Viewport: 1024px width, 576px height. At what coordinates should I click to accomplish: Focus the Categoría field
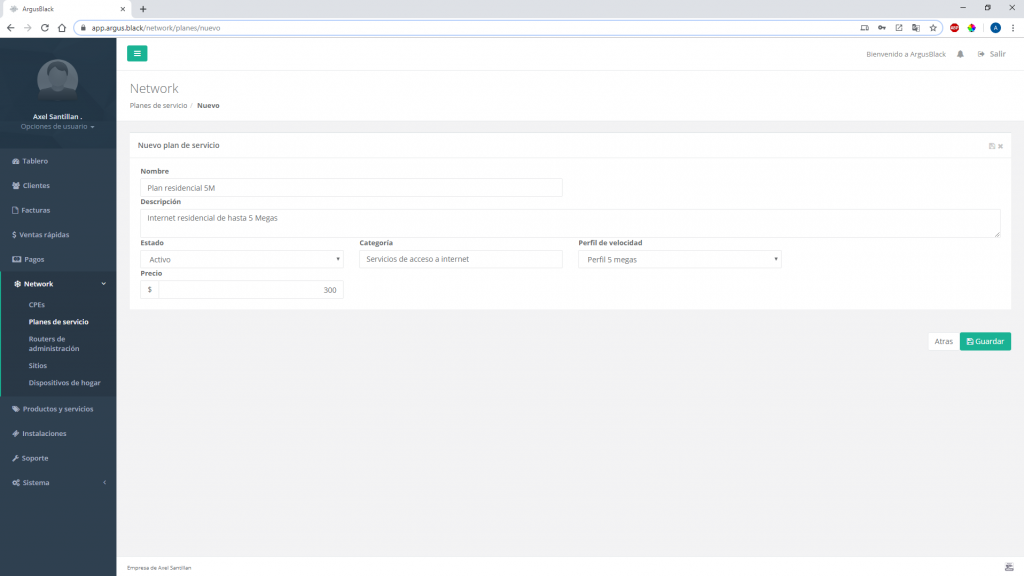[460, 259]
